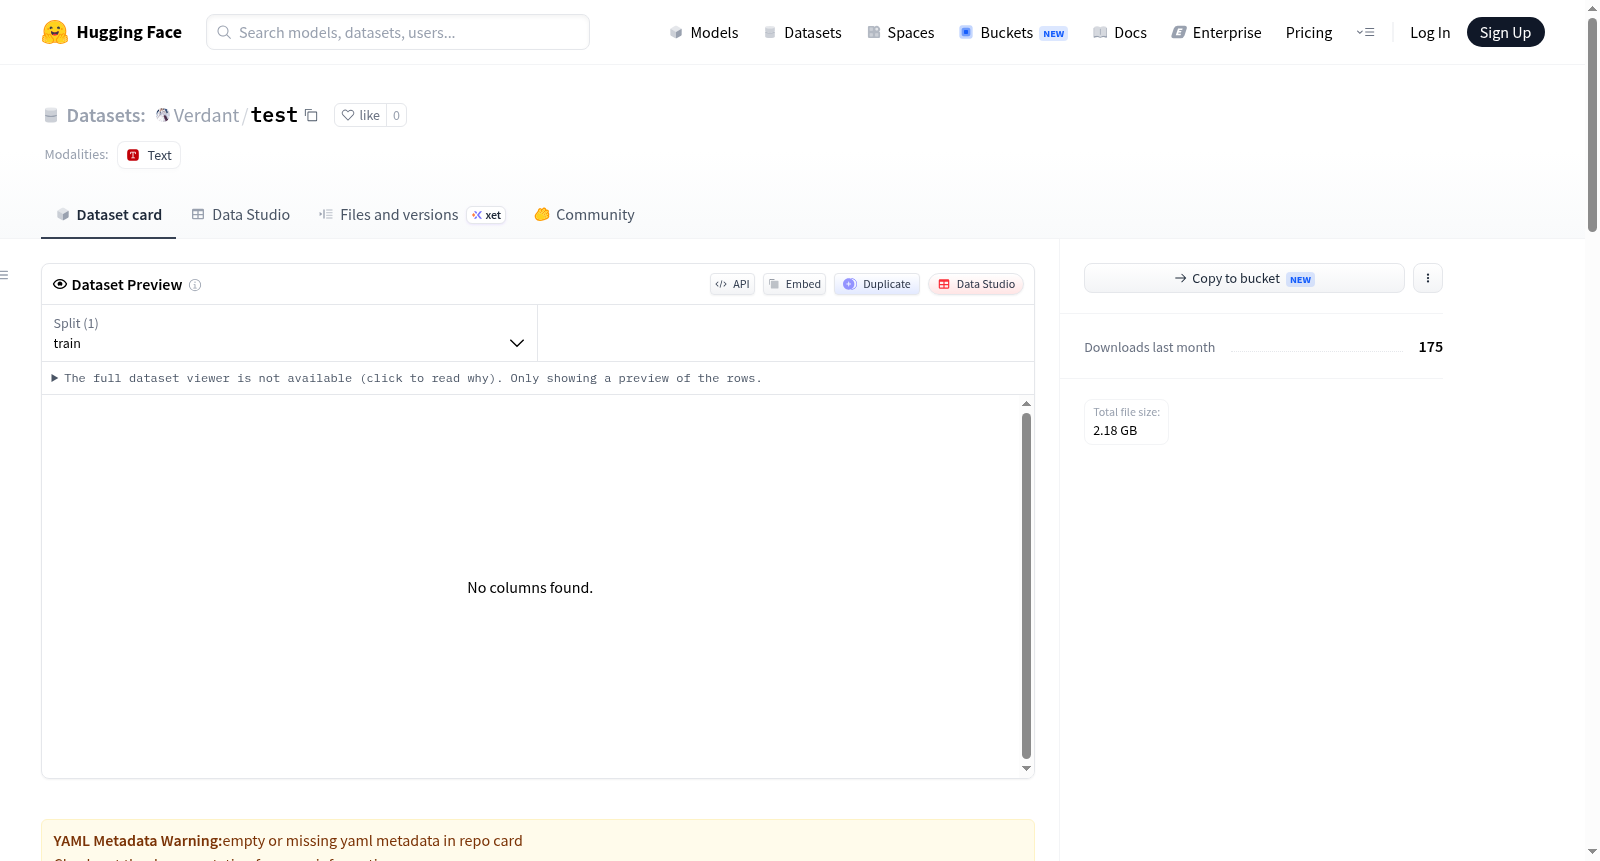Open the Pricing page
Viewport: 1600px width, 861px height.
coord(1309,32)
